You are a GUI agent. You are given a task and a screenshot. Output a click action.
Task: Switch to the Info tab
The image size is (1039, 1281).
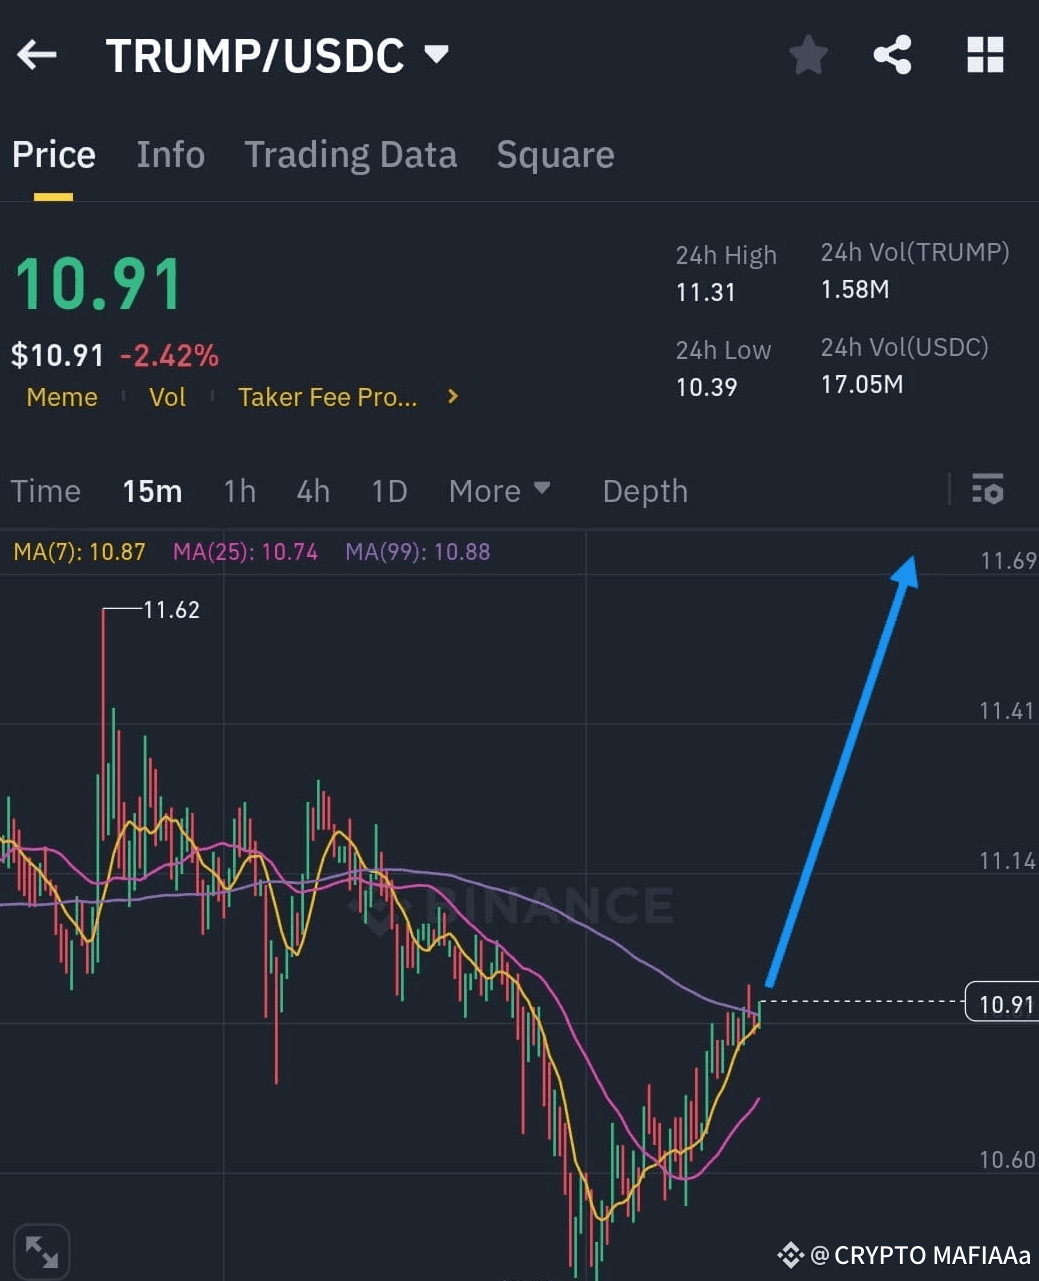pos(171,155)
